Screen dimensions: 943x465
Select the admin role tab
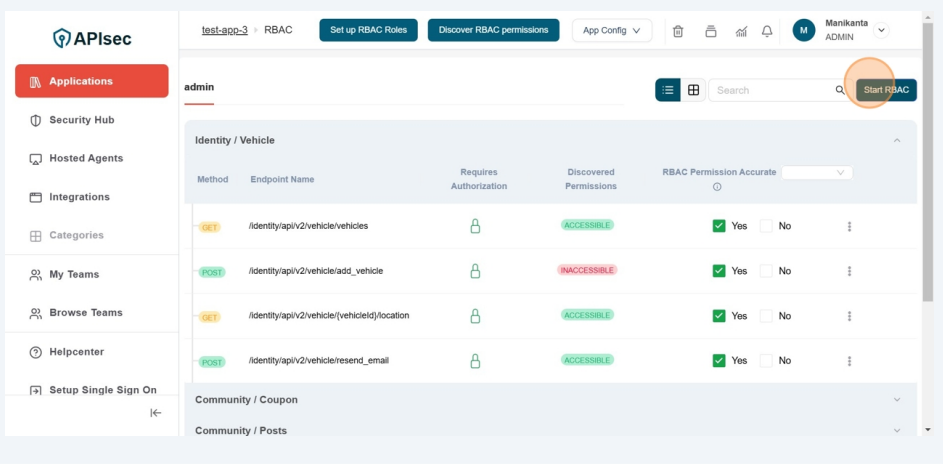click(199, 87)
